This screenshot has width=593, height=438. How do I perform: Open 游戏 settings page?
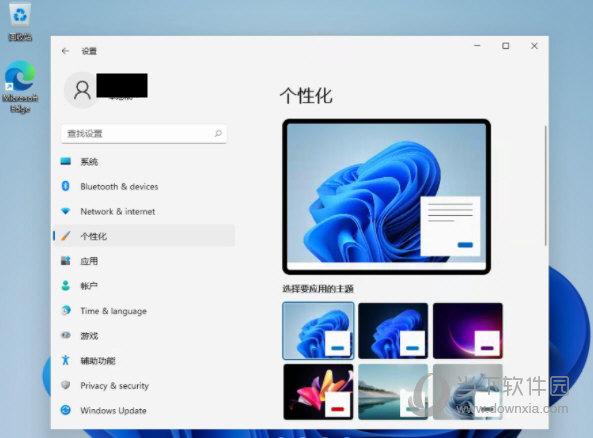(x=144, y=335)
